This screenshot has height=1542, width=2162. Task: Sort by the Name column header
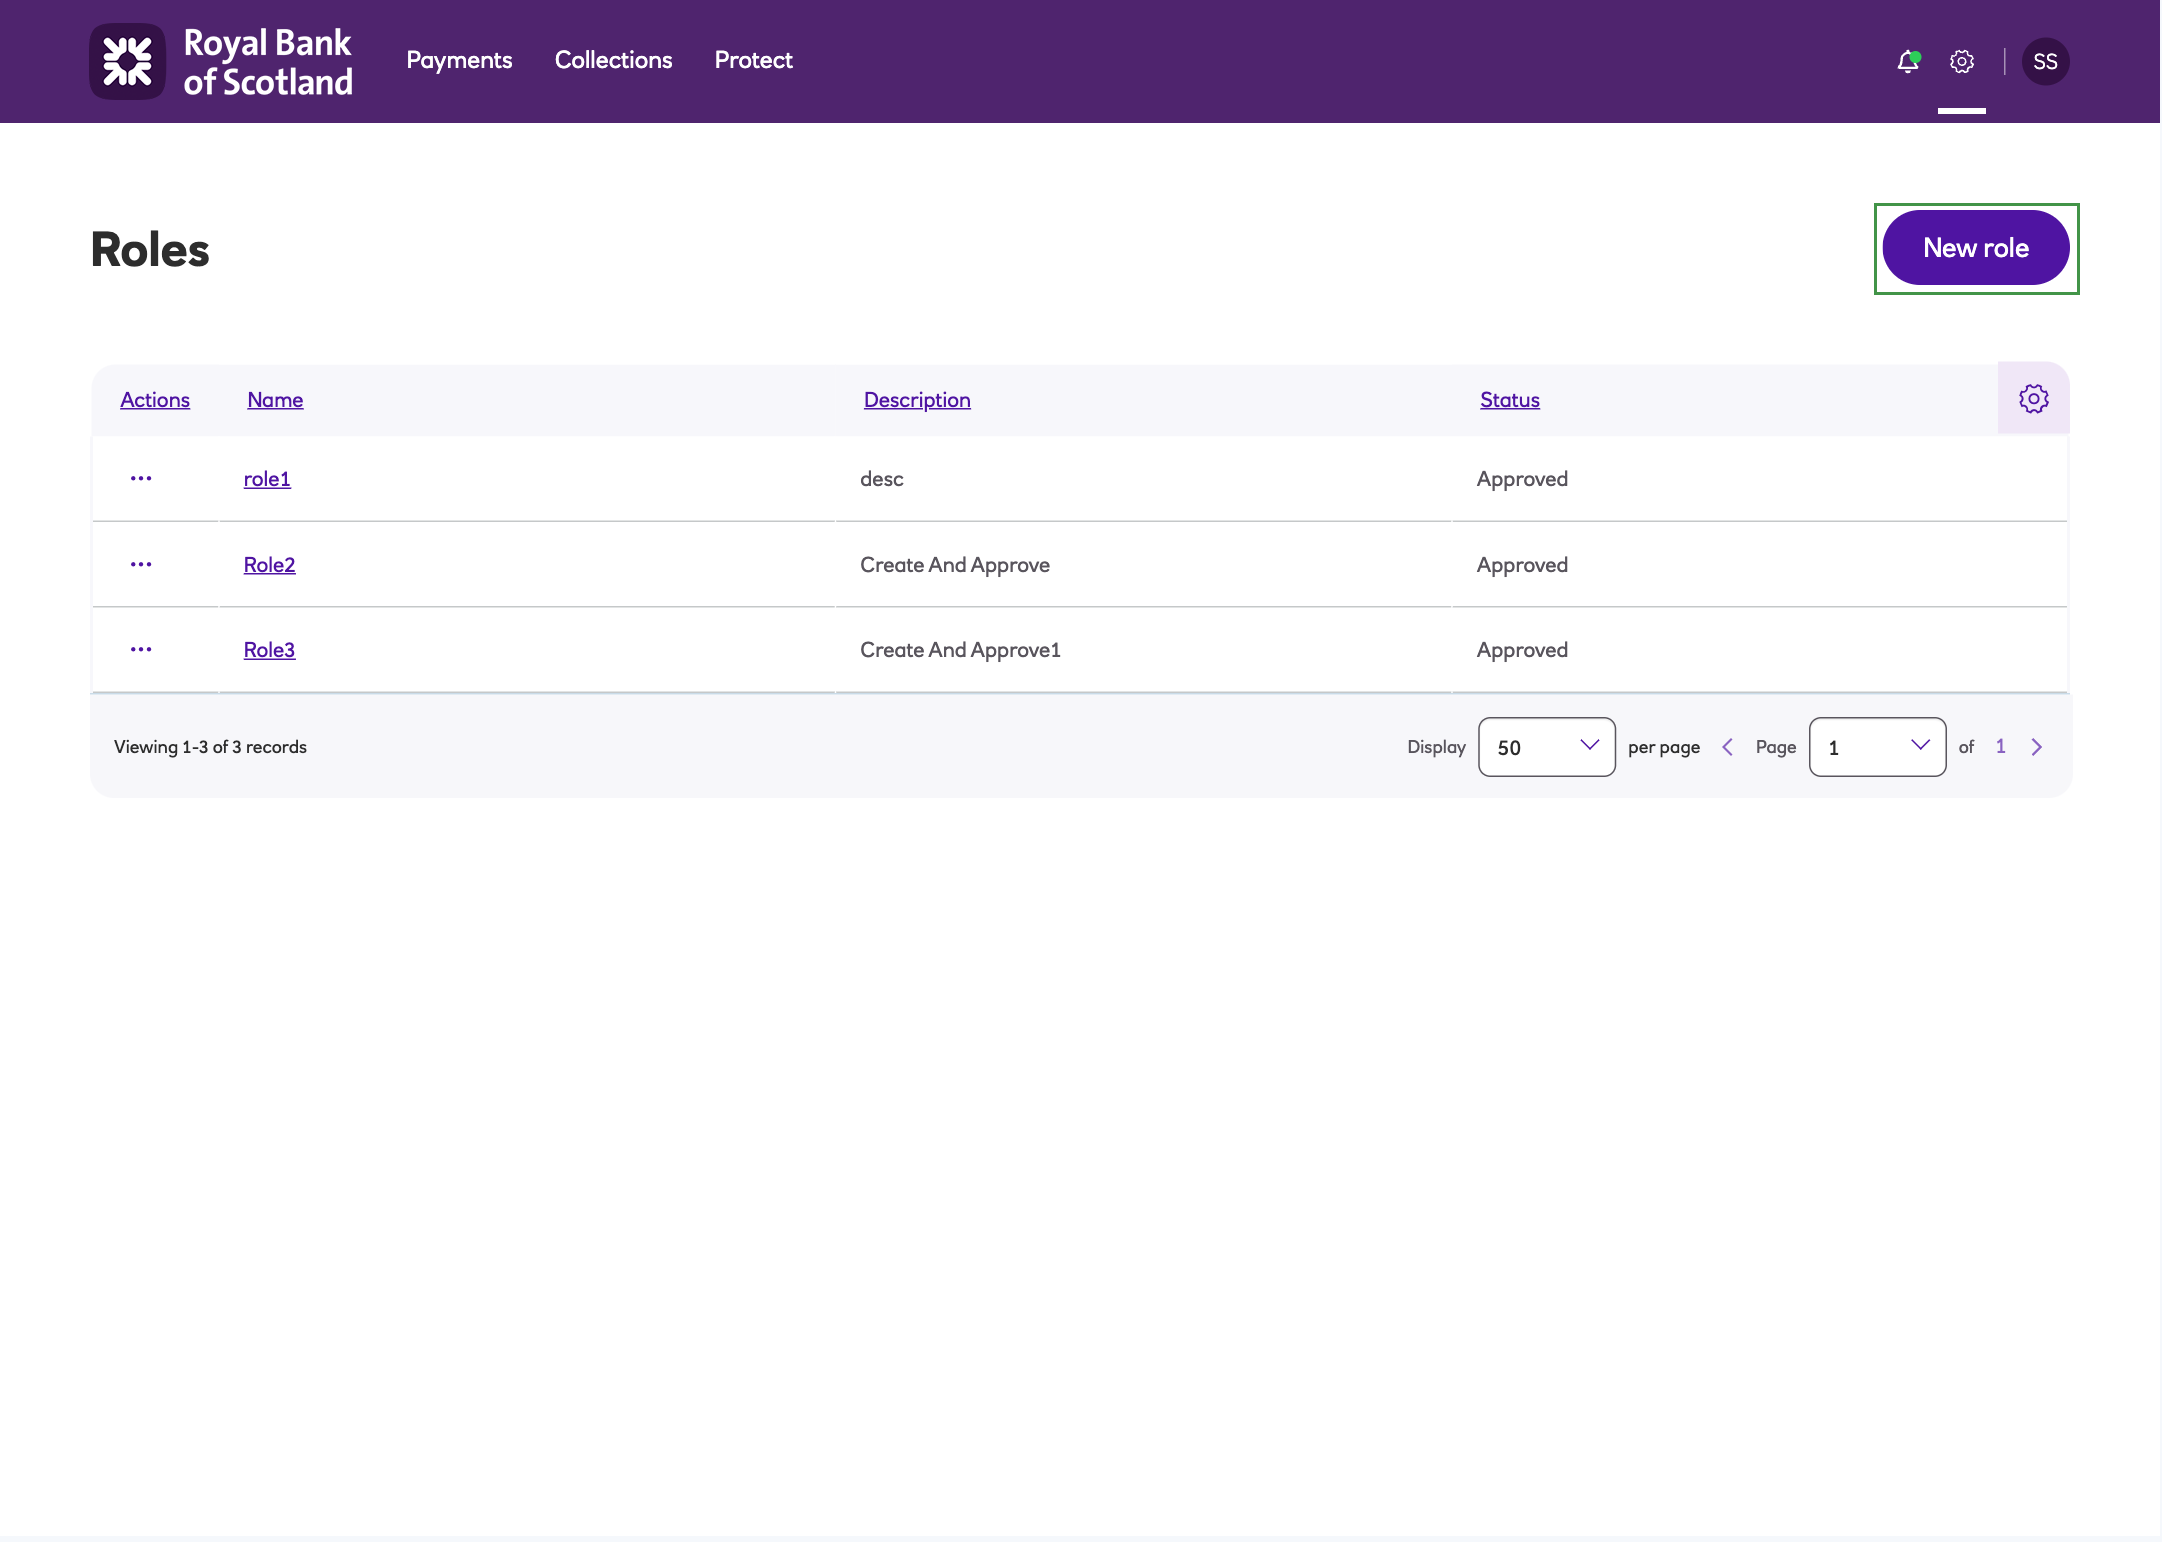click(x=275, y=400)
